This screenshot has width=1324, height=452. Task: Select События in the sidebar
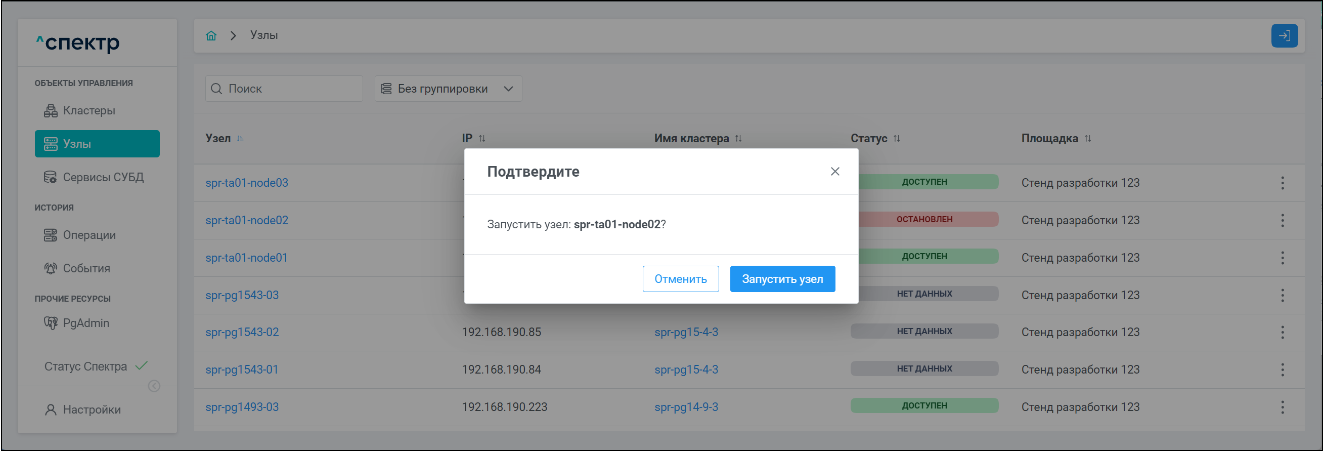86,268
